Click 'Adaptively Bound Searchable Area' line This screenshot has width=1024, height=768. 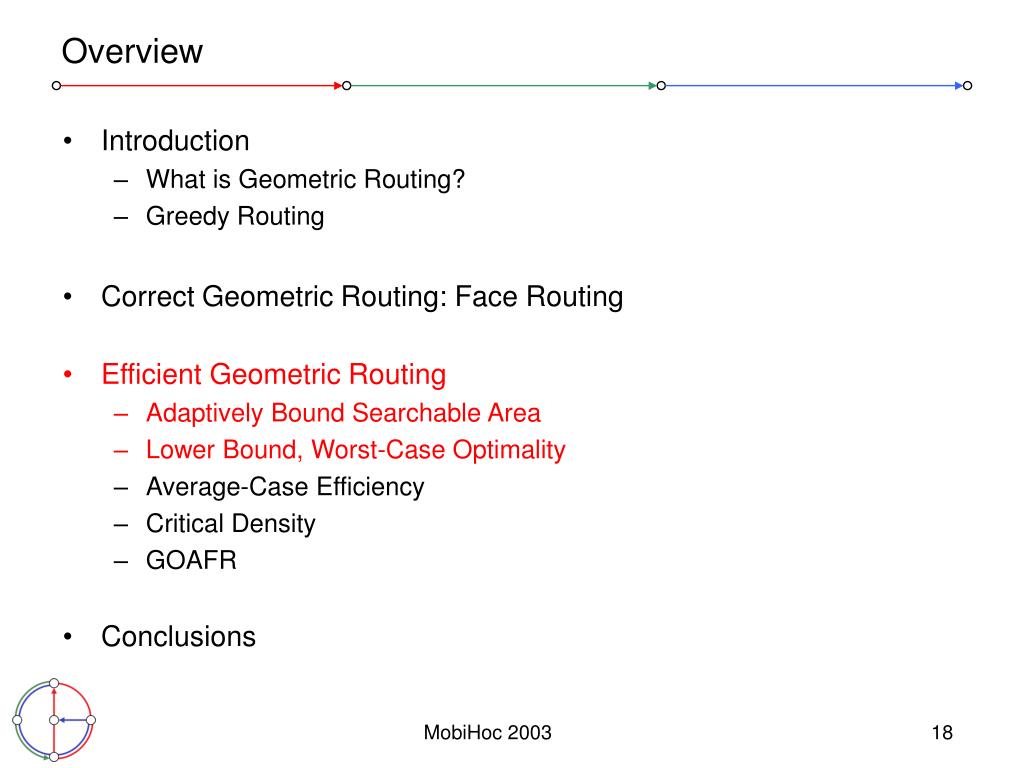343,413
